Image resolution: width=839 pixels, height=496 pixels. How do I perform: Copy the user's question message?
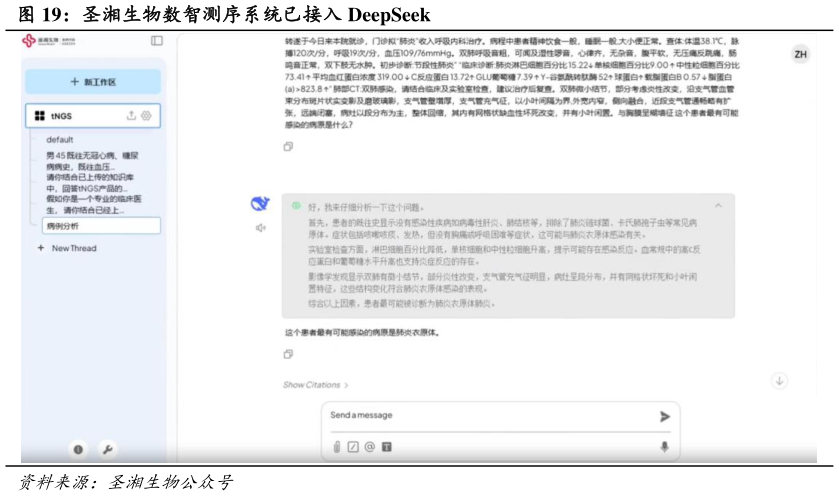click(288, 146)
